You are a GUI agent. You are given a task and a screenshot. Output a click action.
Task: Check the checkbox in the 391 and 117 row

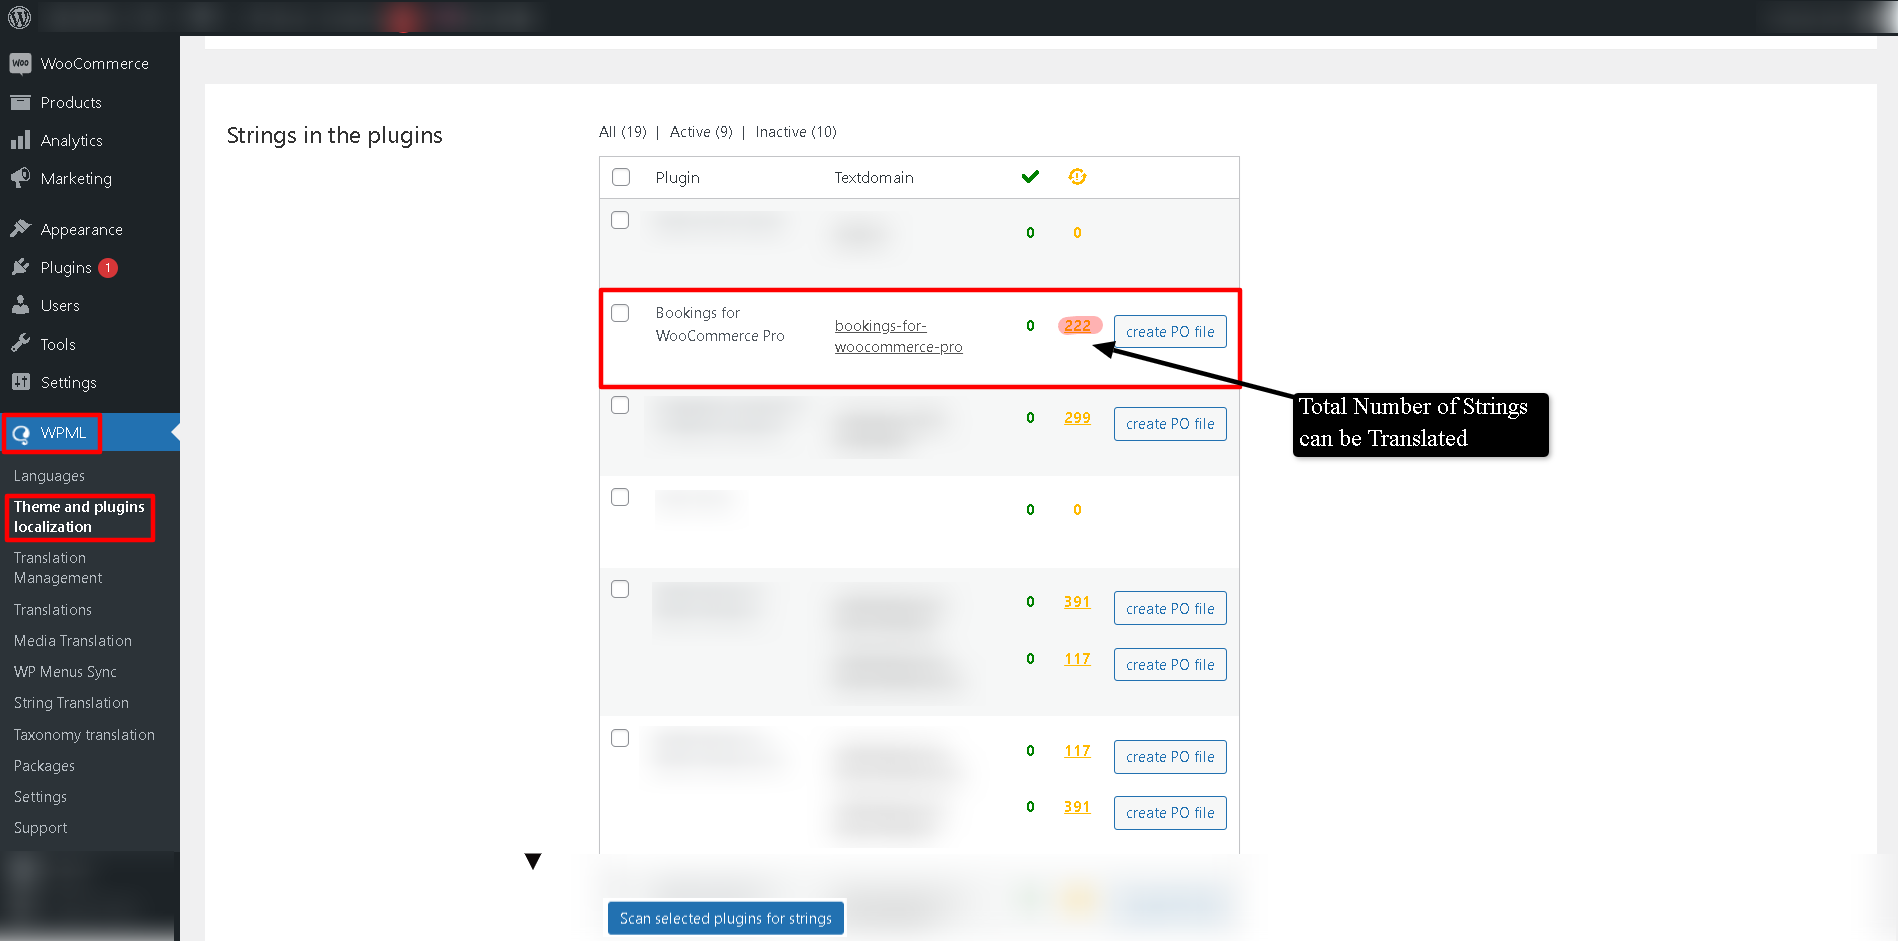[x=620, y=589]
